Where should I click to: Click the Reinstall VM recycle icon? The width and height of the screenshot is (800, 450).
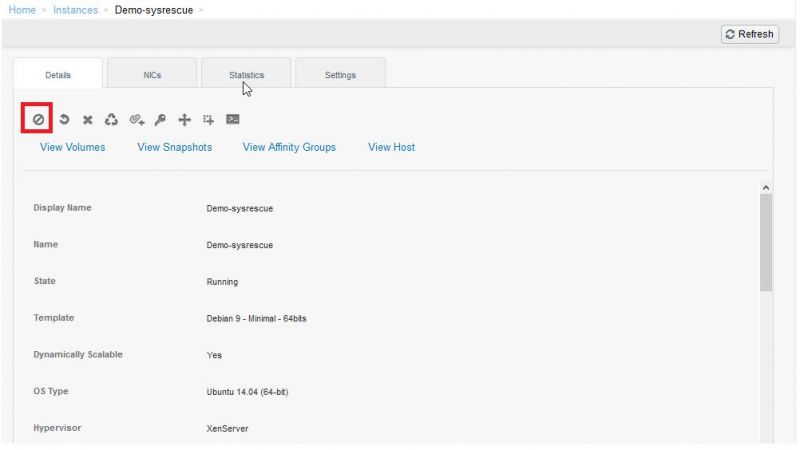pos(111,119)
